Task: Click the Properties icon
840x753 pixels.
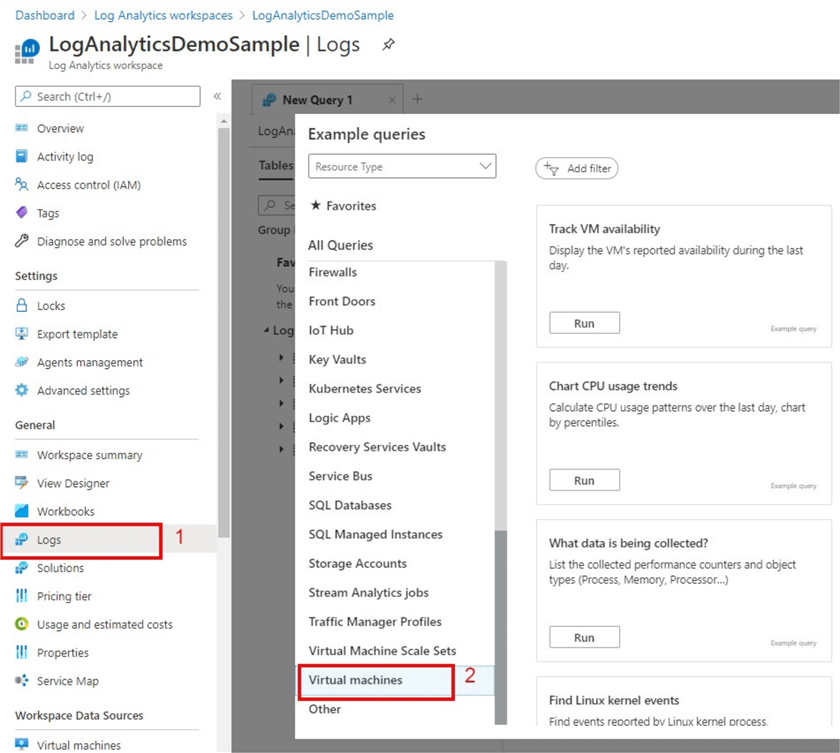Action: 21,652
